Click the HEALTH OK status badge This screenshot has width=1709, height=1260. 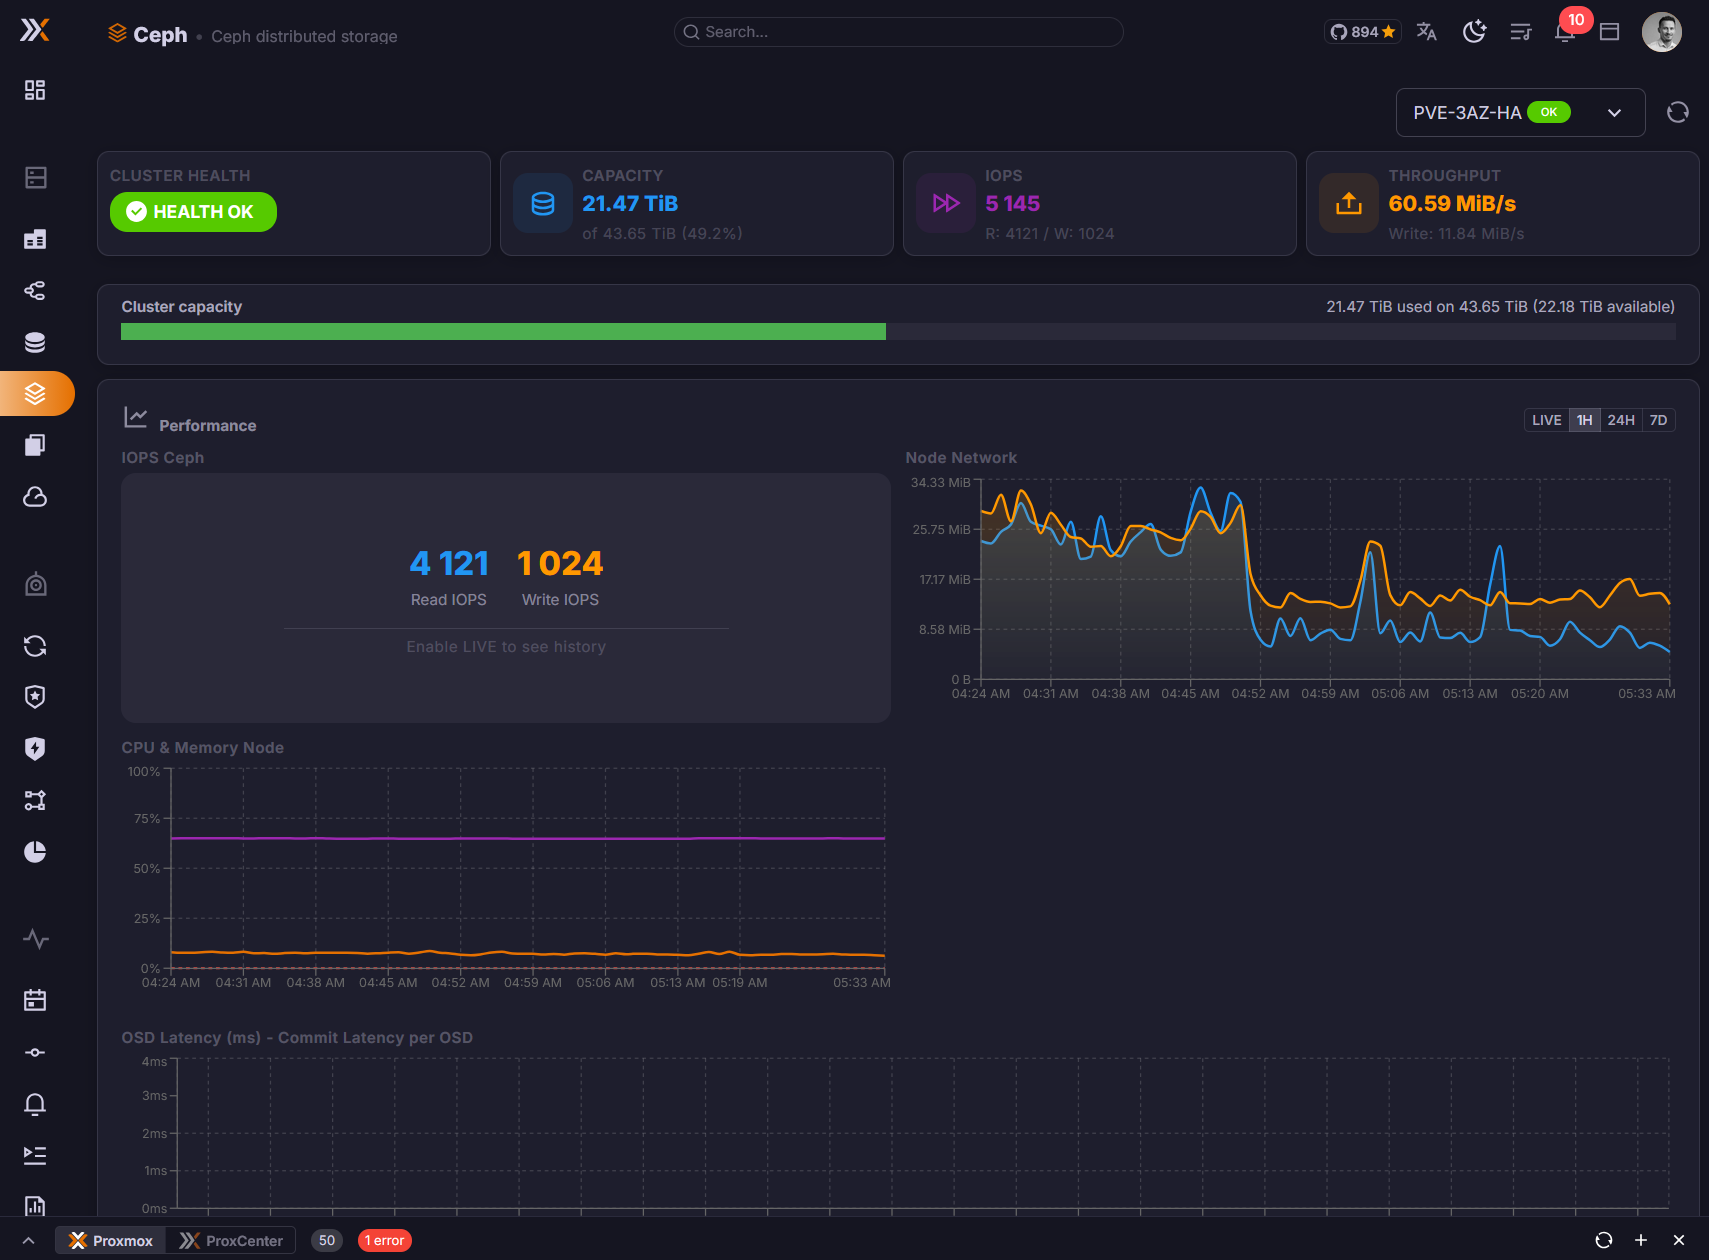193,212
